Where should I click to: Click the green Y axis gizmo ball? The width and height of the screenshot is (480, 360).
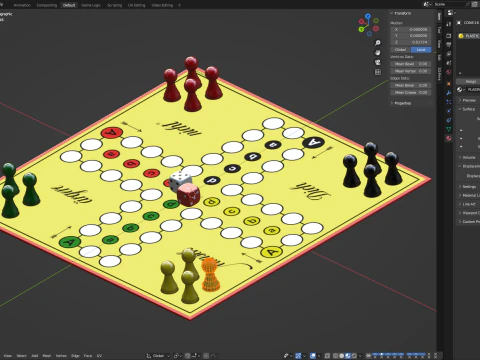coord(361,29)
